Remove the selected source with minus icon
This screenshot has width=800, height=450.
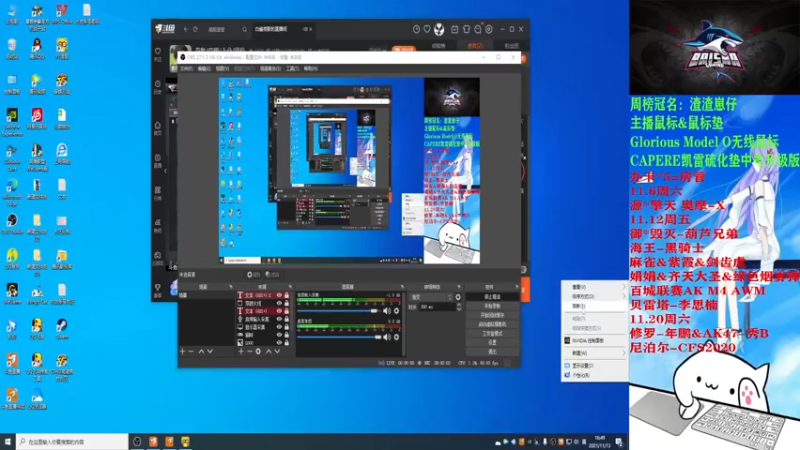pos(249,352)
